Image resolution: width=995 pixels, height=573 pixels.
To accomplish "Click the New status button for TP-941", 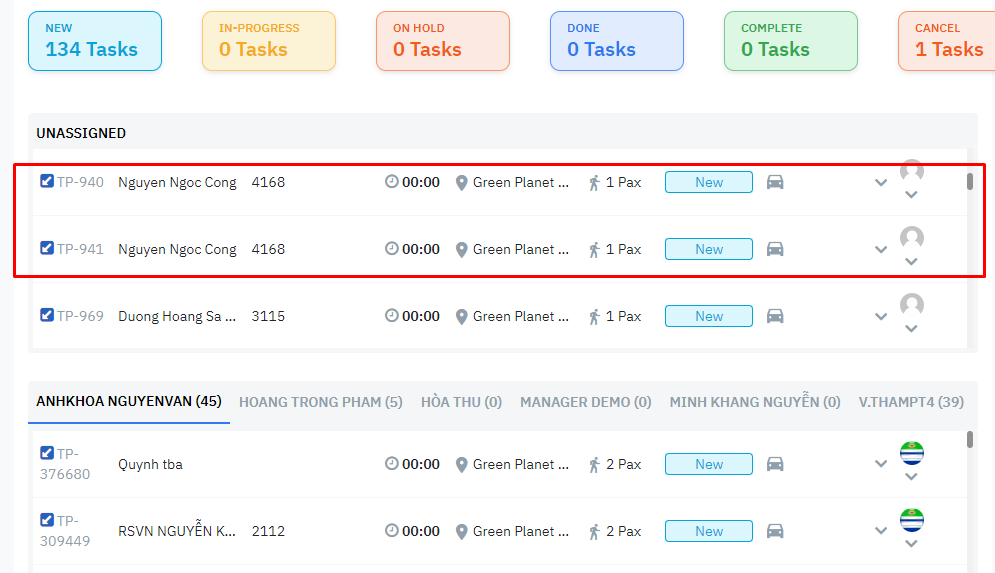I will (x=708, y=249).
